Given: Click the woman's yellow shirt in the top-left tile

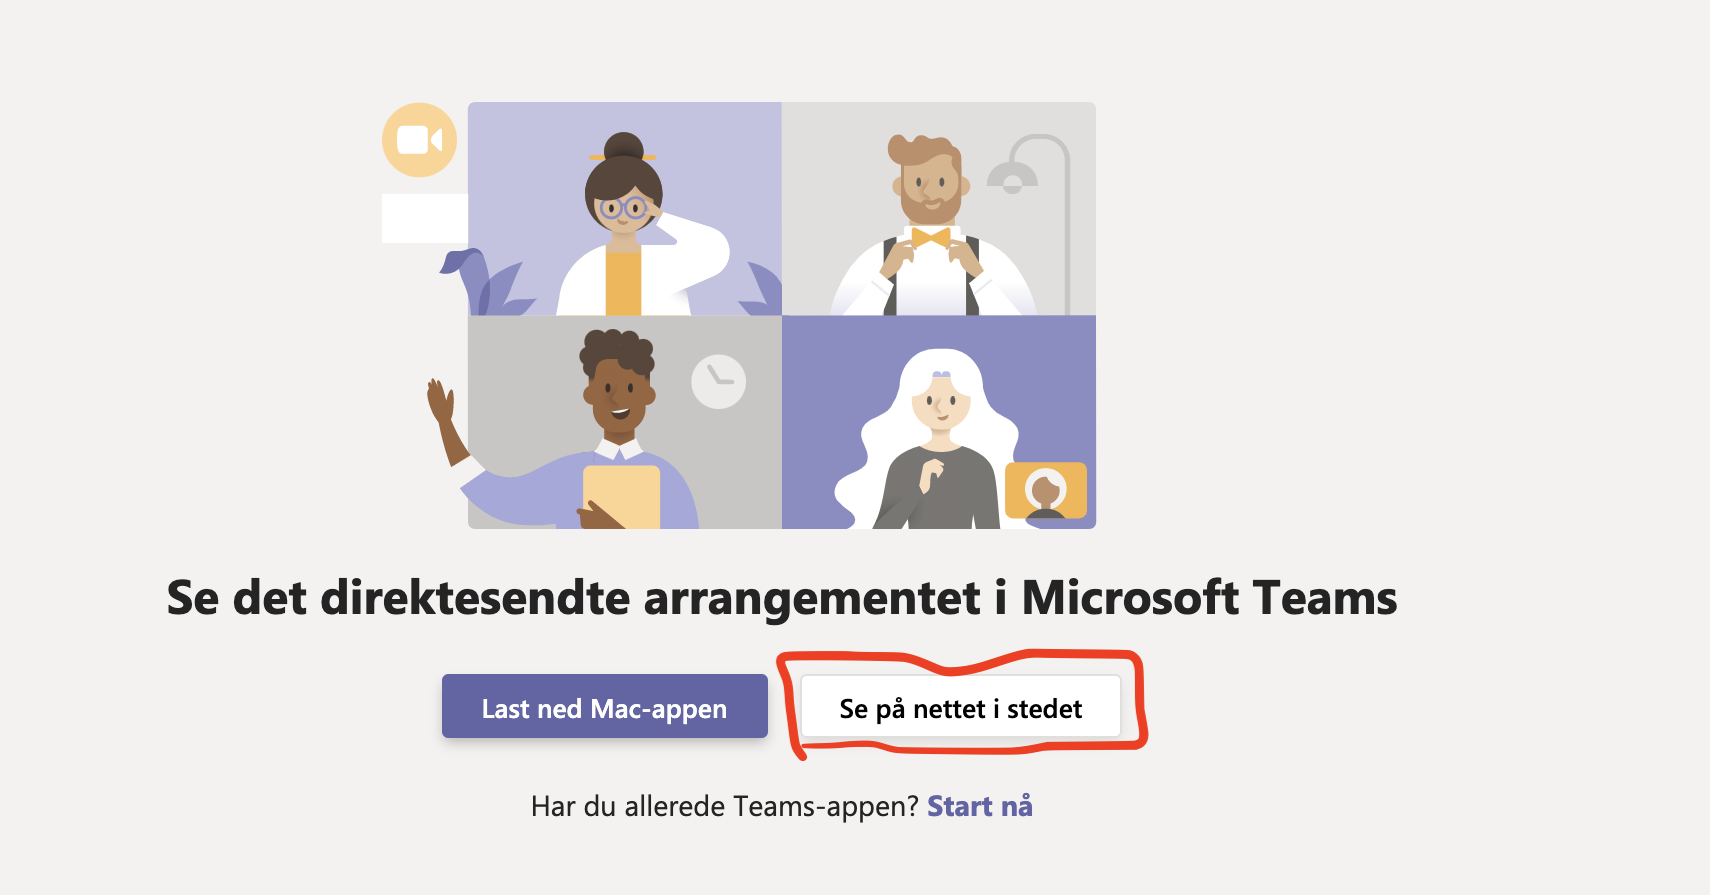Looking at the screenshot, I should coord(623,282).
